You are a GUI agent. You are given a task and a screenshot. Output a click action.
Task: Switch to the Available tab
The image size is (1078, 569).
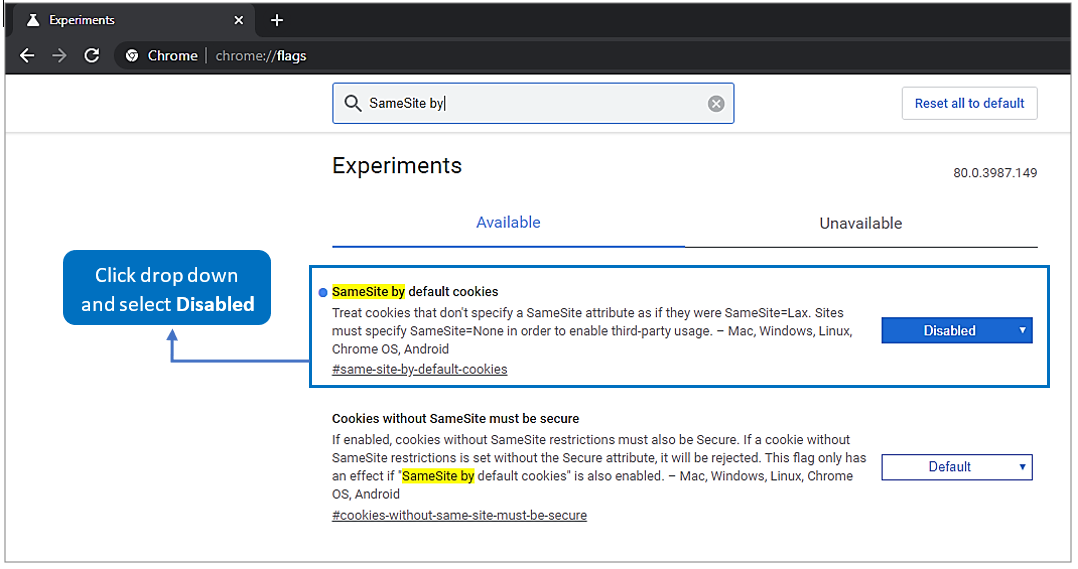(x=508, y=223)
